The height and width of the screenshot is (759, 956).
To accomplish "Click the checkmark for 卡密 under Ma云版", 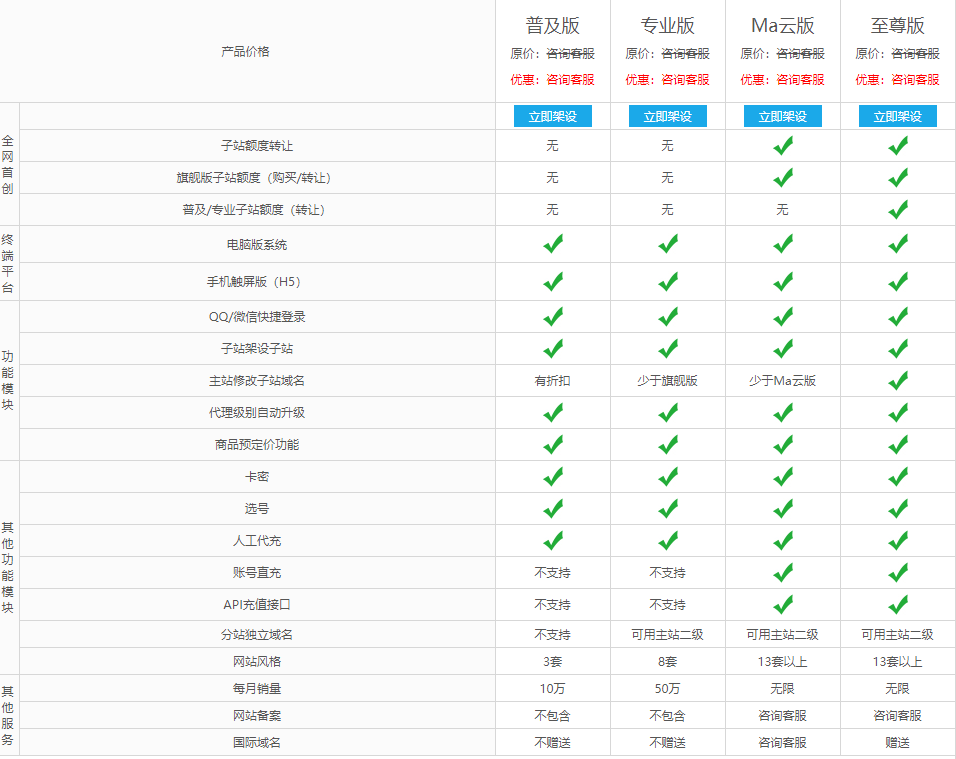I will [783, 476].
